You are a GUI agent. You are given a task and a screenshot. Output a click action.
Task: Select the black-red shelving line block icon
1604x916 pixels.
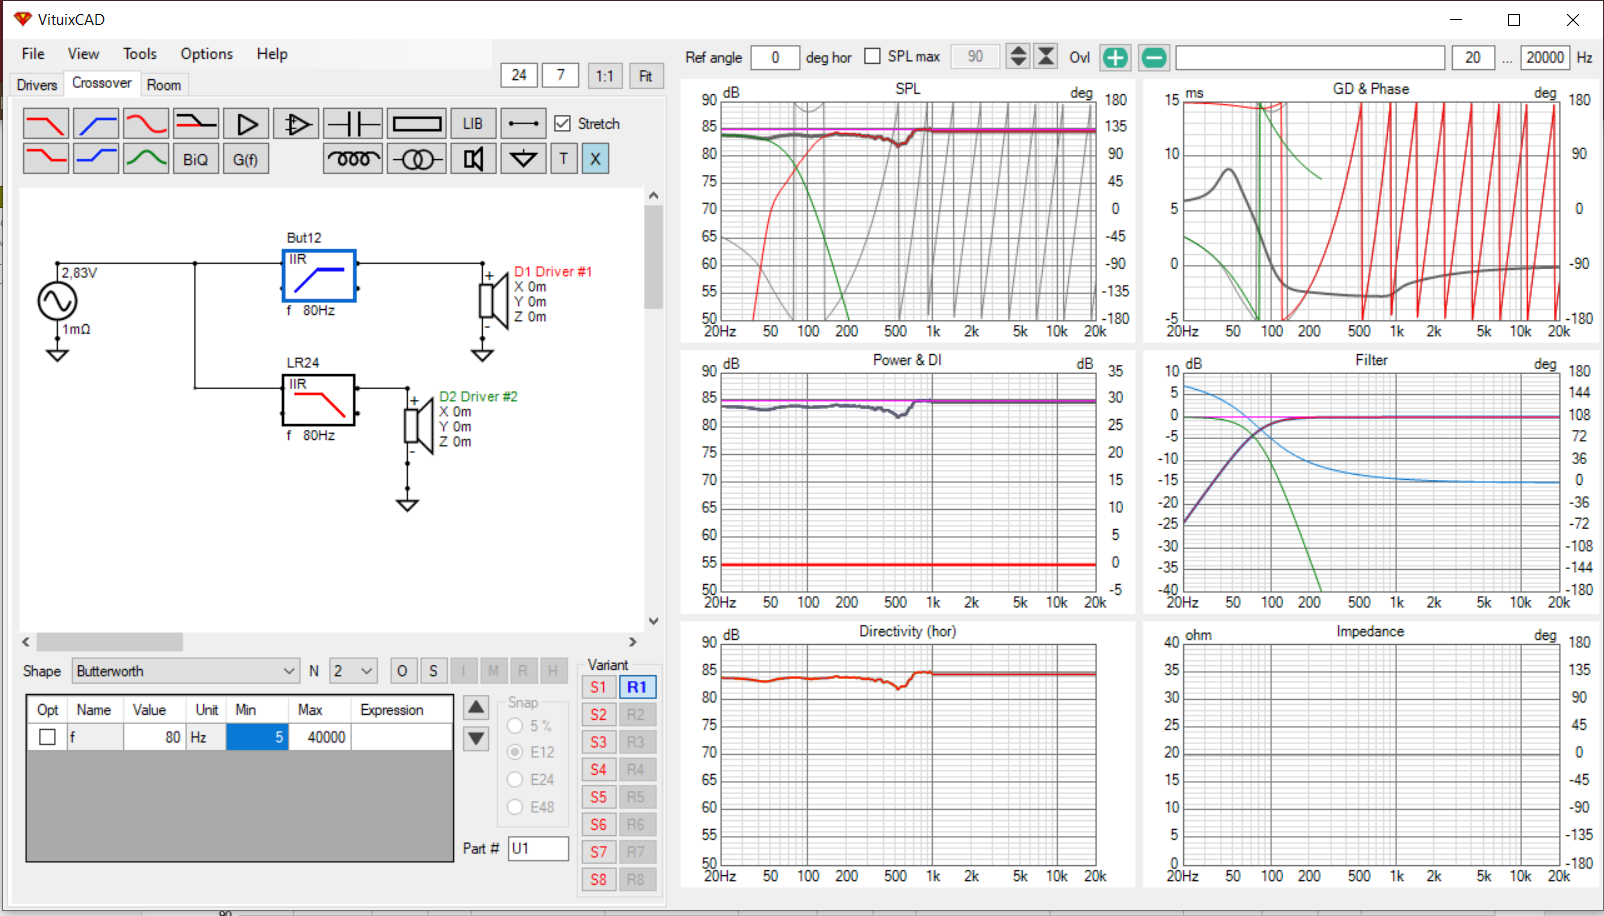point(196,124)
